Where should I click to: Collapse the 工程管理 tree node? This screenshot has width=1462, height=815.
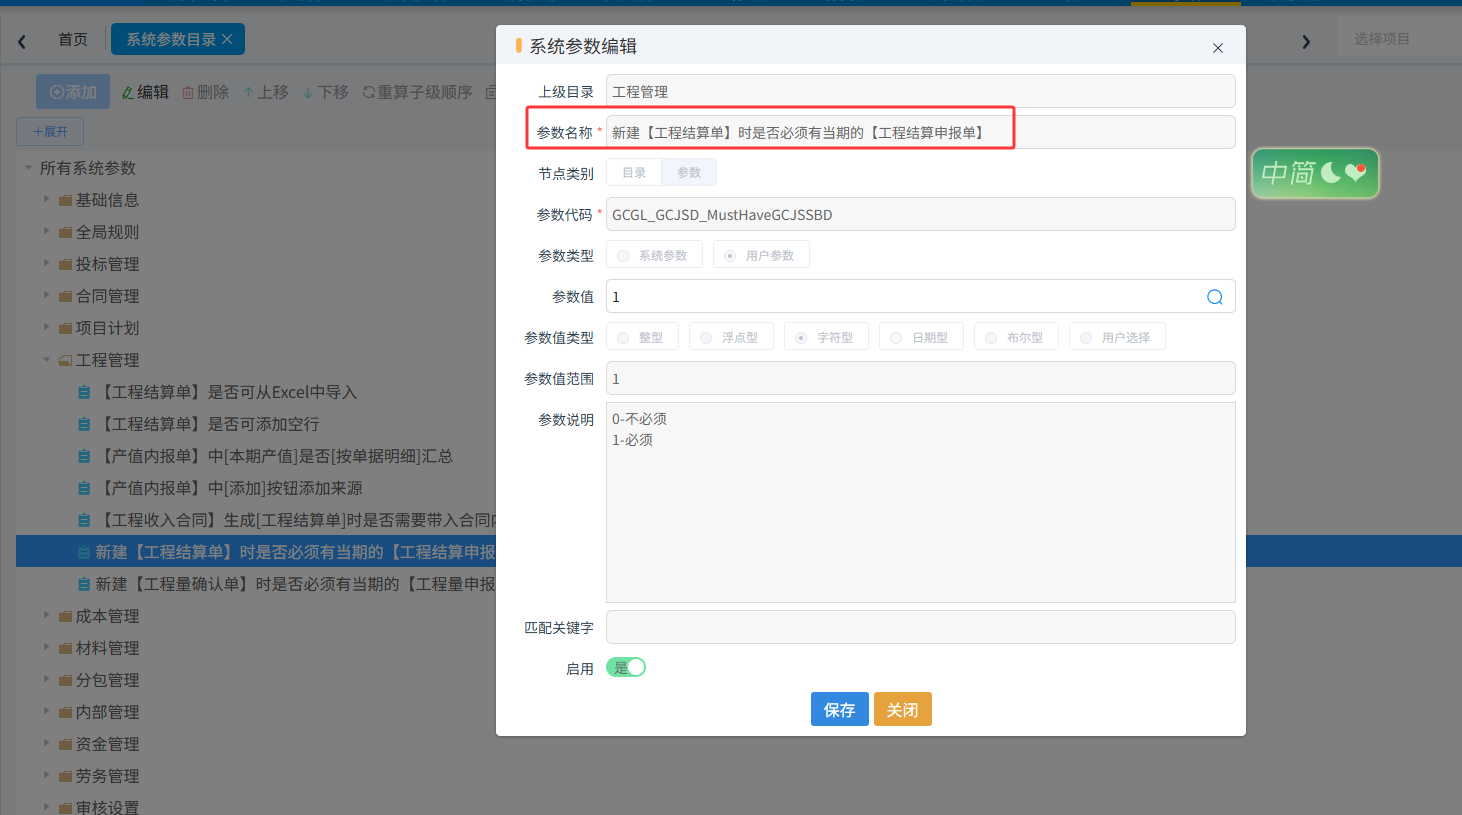pyautogui.click(x=46, y=360)
